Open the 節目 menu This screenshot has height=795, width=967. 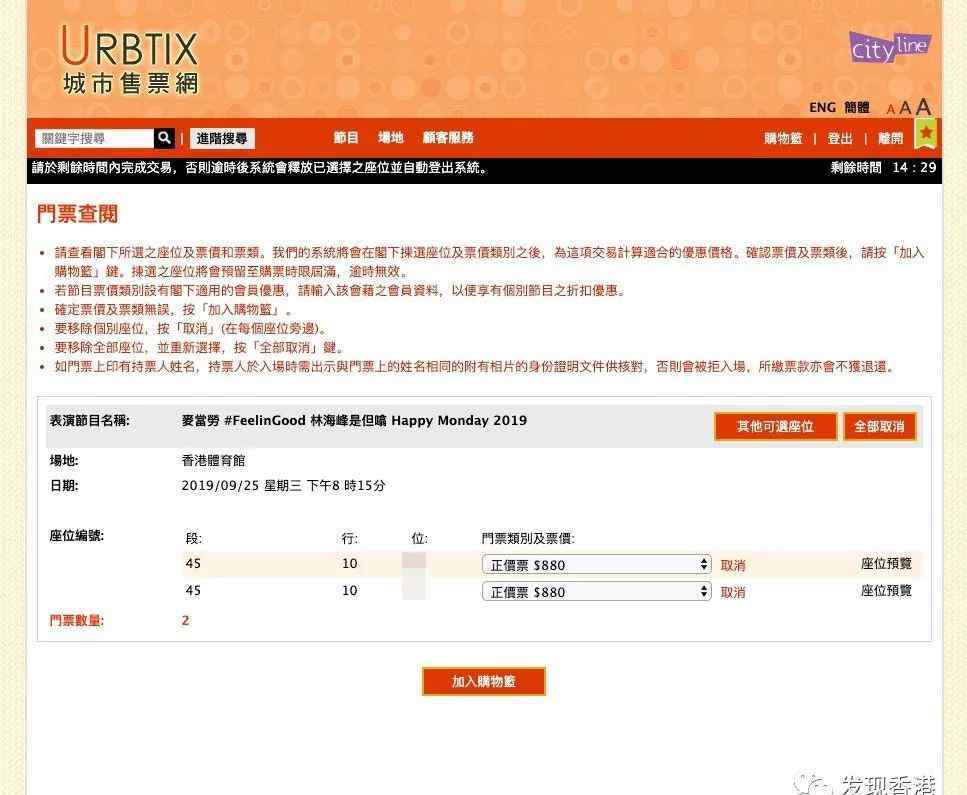point(346,138)
